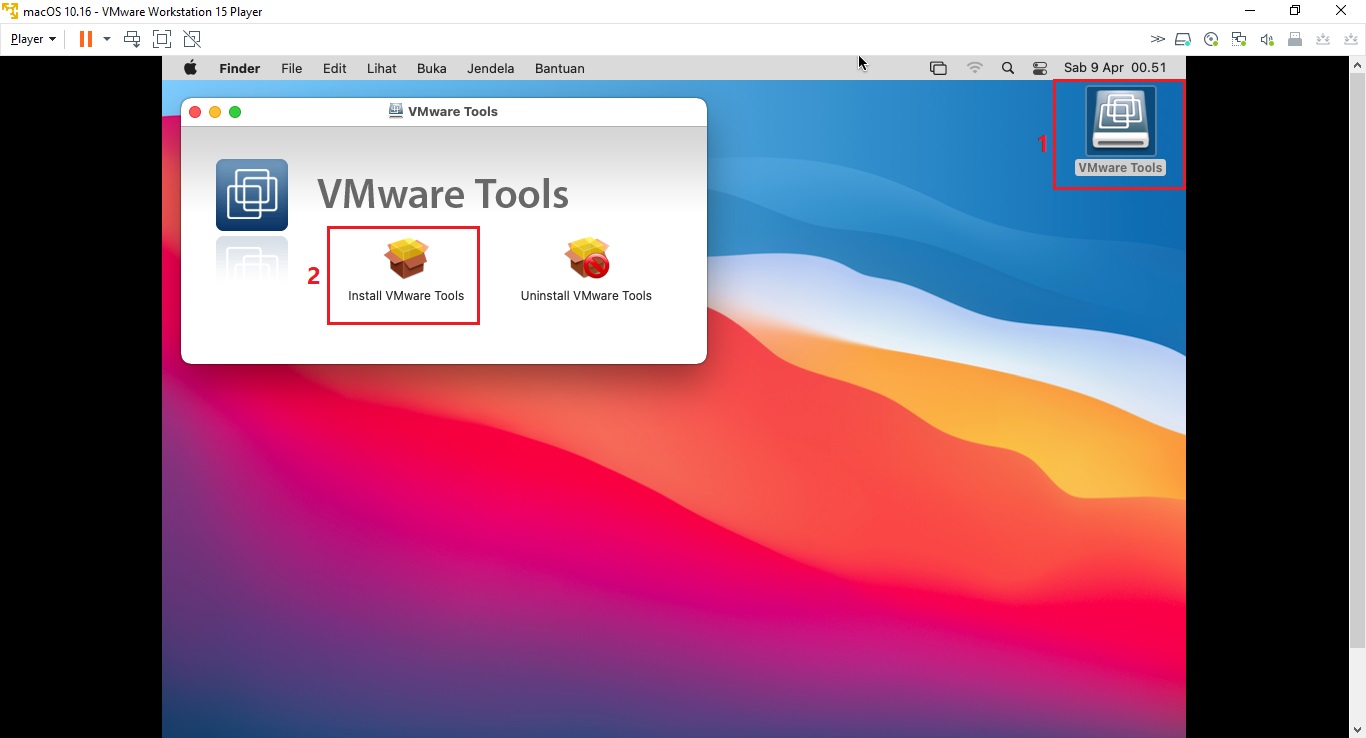1366x738 pixels.
Task: Click the Uninstall VMware Tools label
Action: [586, 296]
